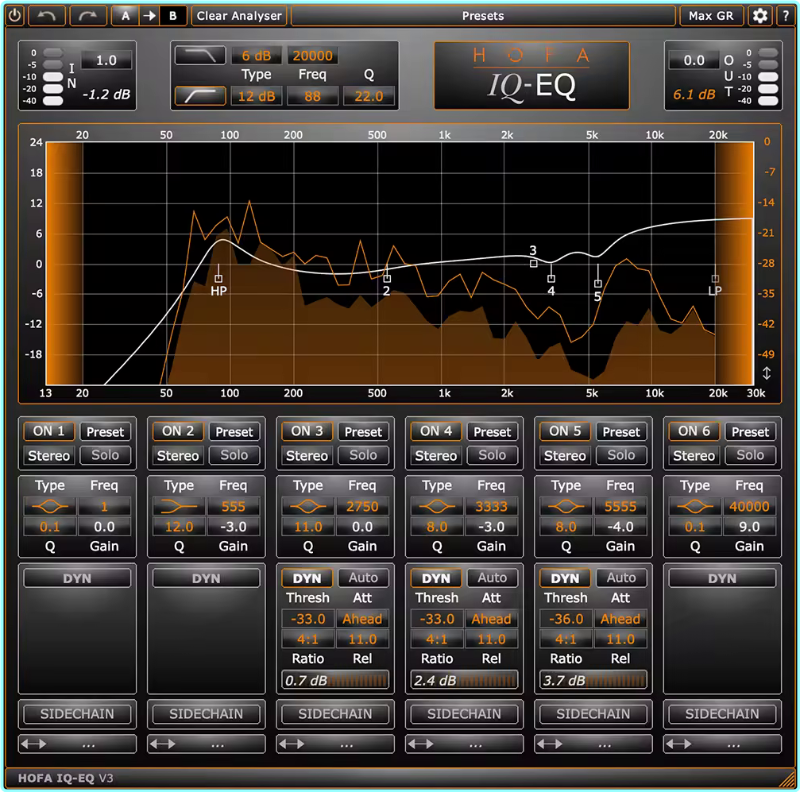The height and width of the screenshot is (792, 800).
Task: Toggle ON 3 band switch
Action: (x=307, y=431)
